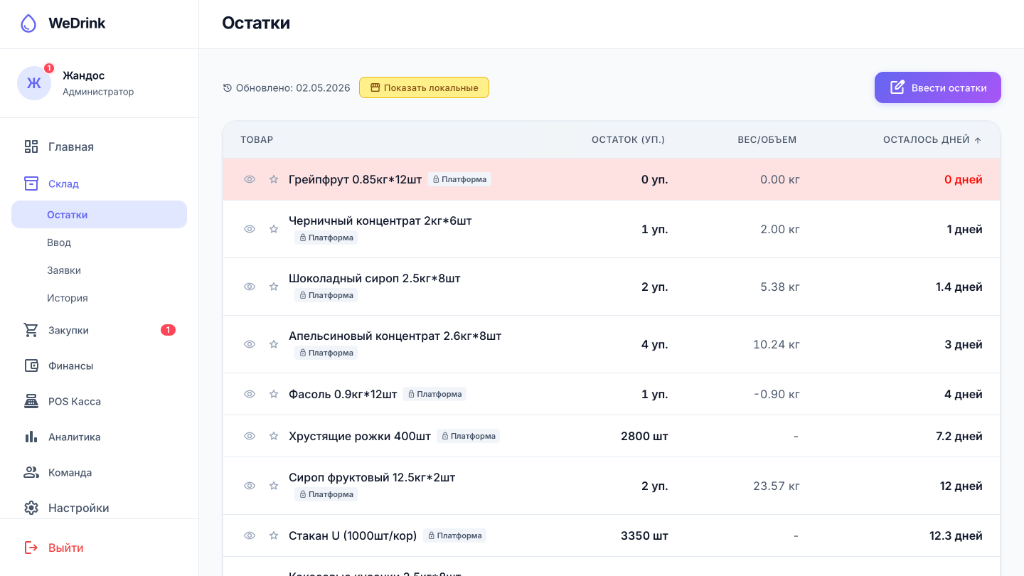
Task: Toggle visibility of Сироп фруктовый row
Action: [x=249, y=486]
